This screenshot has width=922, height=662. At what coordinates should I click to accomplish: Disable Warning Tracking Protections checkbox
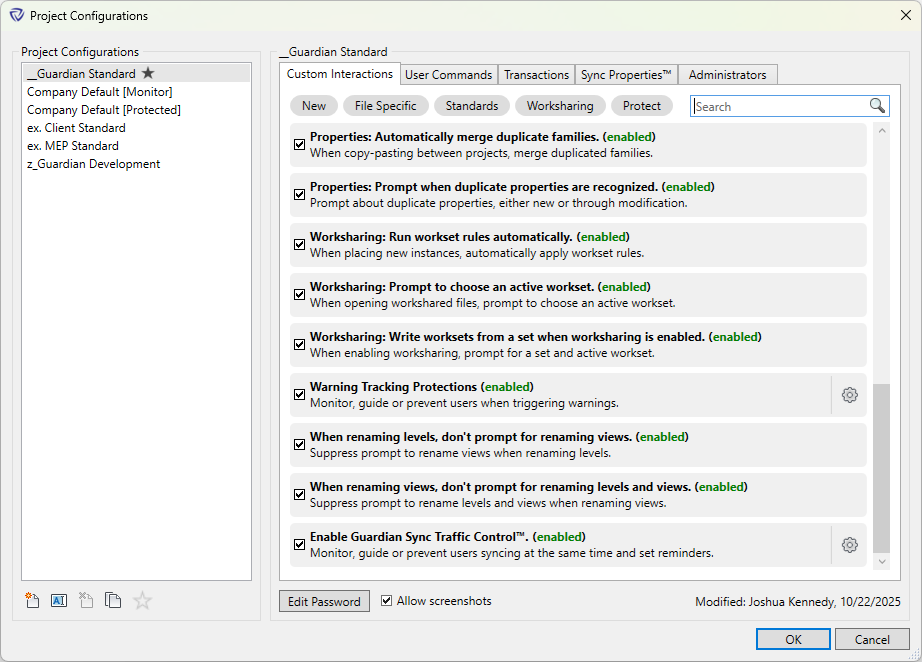299,394
